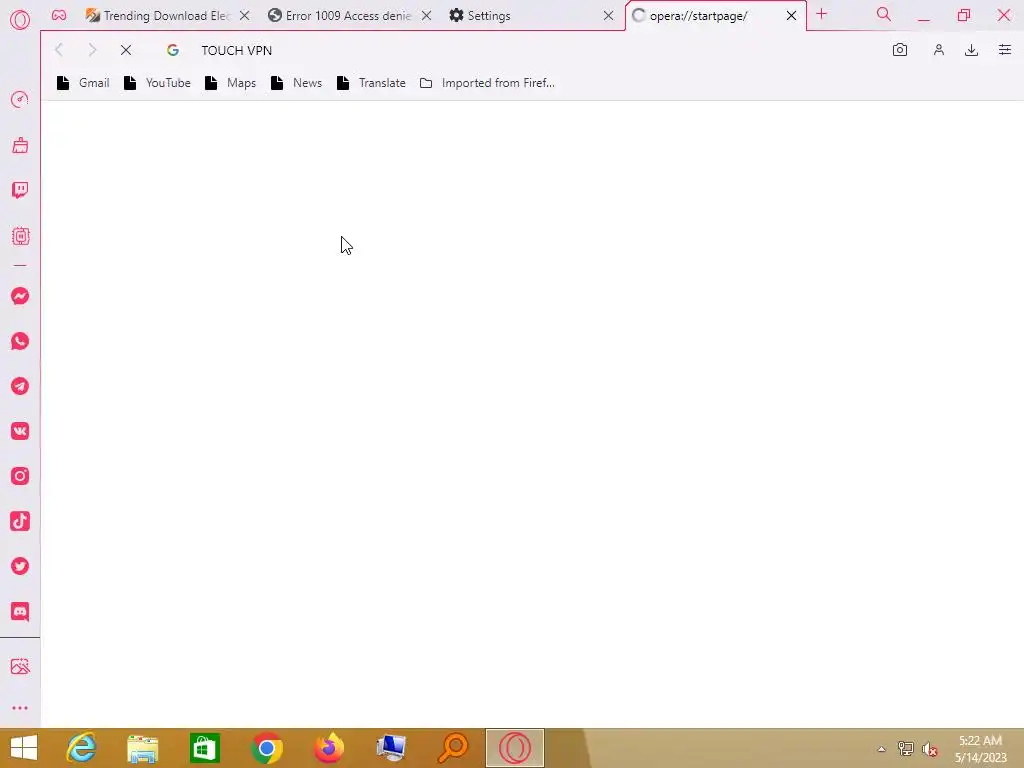Launch Firefox from taskbar
The height and width of the screenshot is (768, 1024).
point(328,748)
